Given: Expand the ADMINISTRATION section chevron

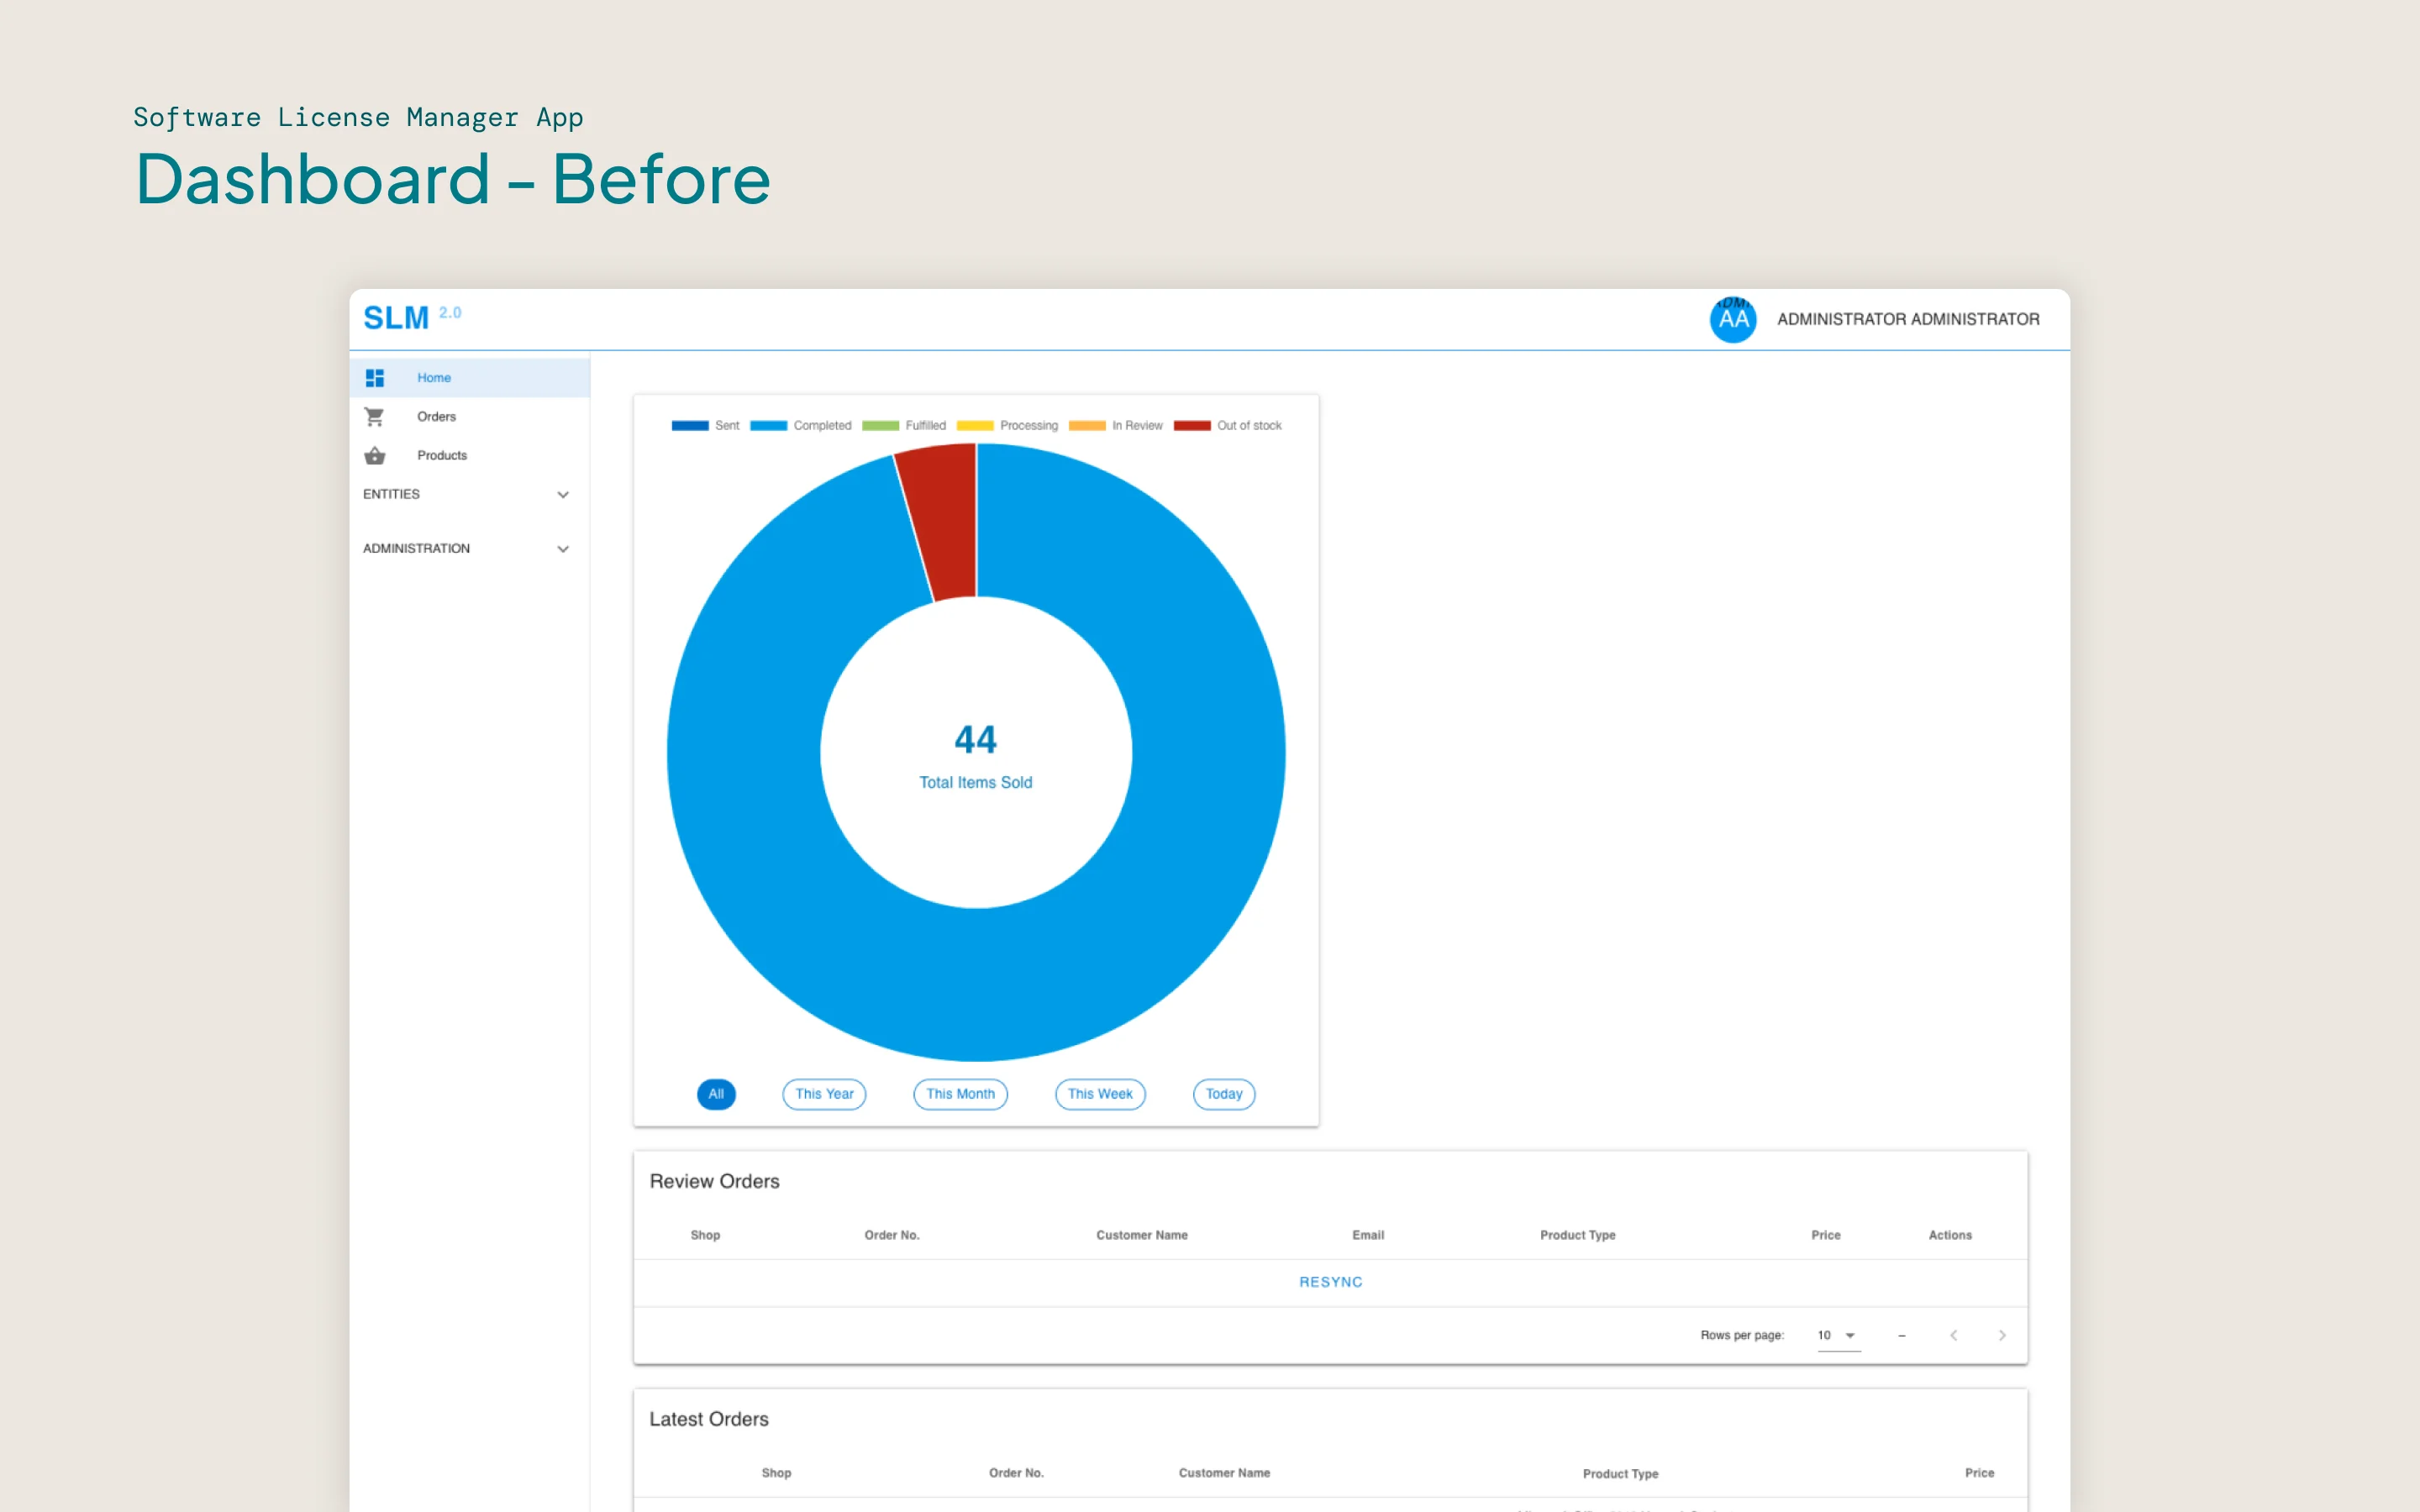Looking at the screenshot, I should click(x=563, y=549).
